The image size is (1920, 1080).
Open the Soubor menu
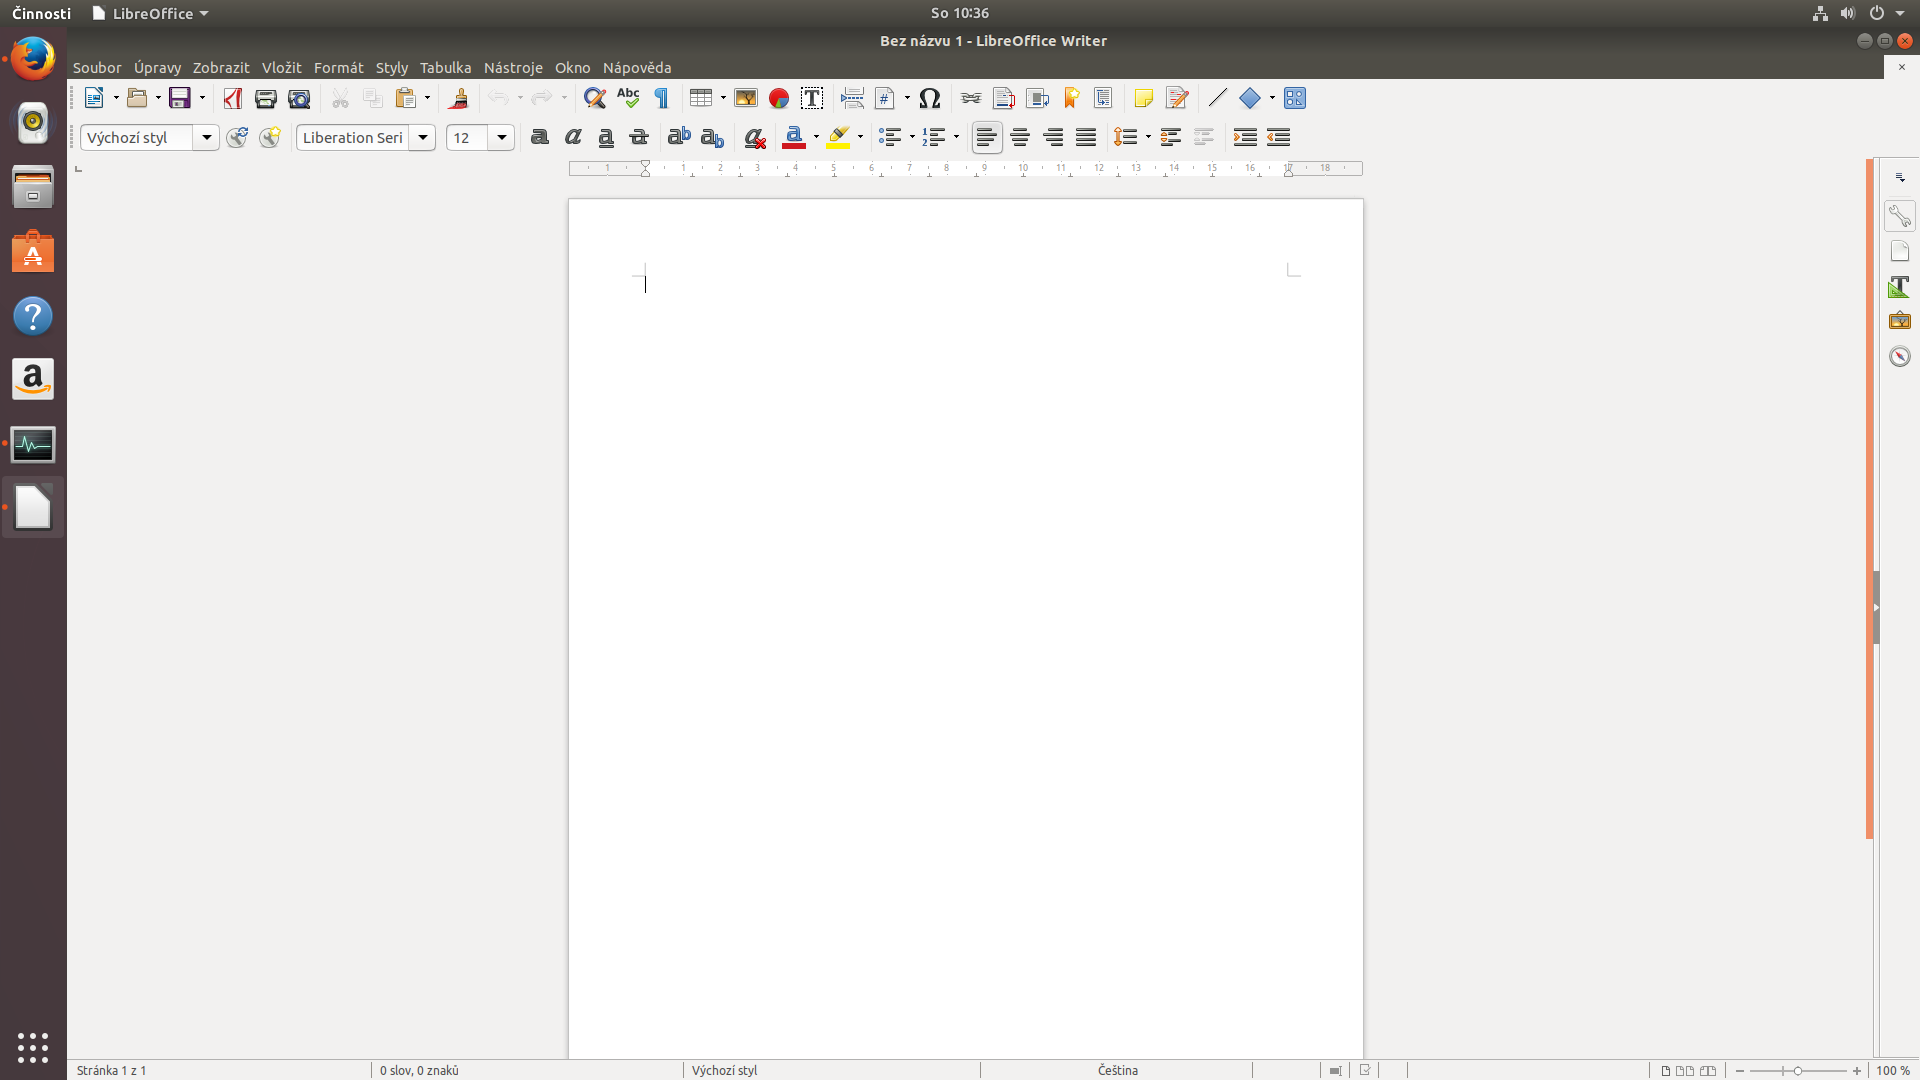97,68
